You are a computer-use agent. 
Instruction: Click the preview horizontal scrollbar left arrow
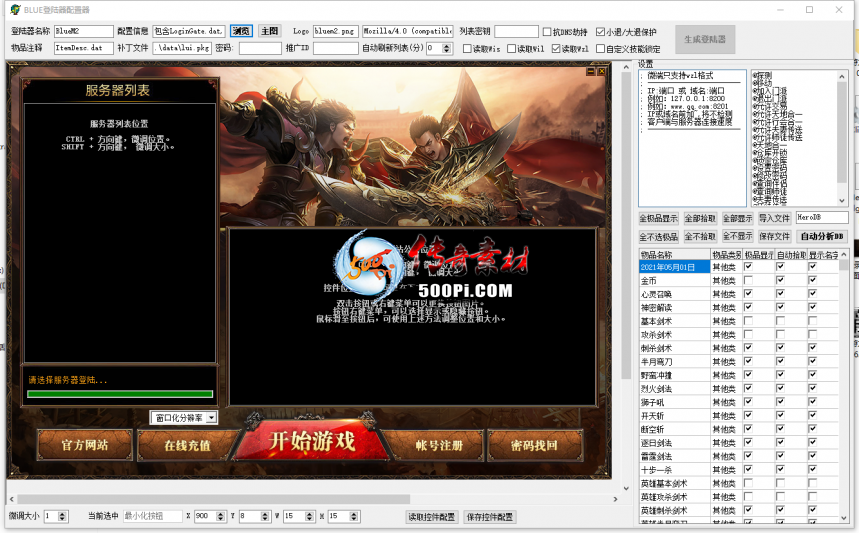pyautogui.click(x=12, y=499)
